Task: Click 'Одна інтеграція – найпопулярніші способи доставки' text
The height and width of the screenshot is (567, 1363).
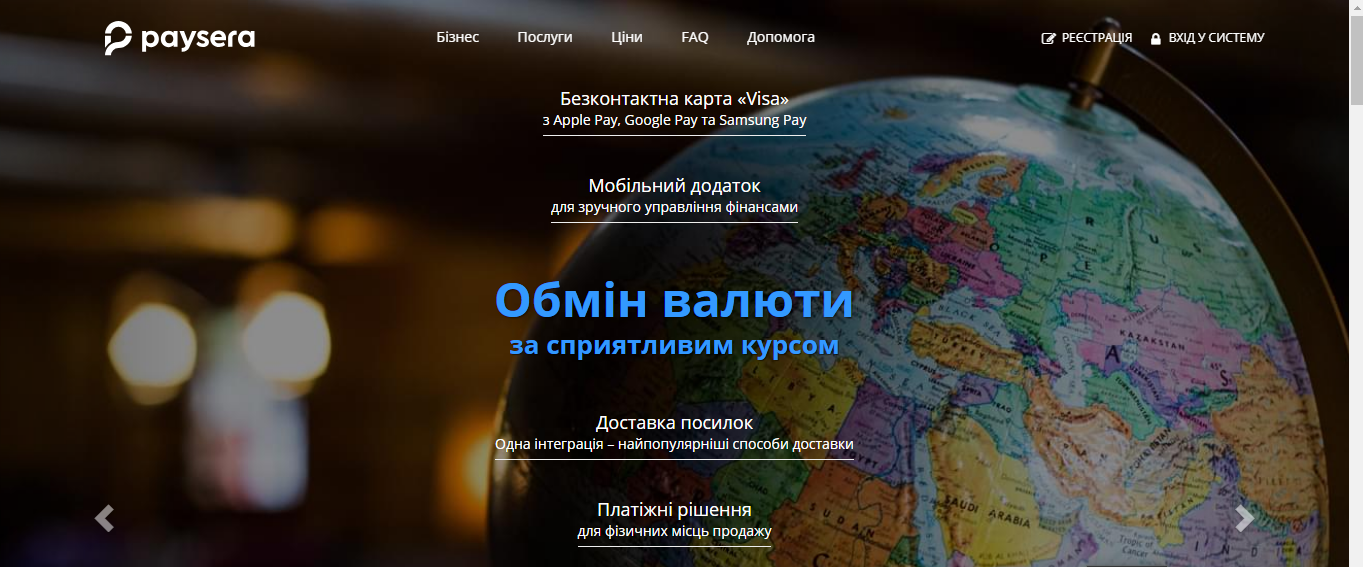Action: 674,445
